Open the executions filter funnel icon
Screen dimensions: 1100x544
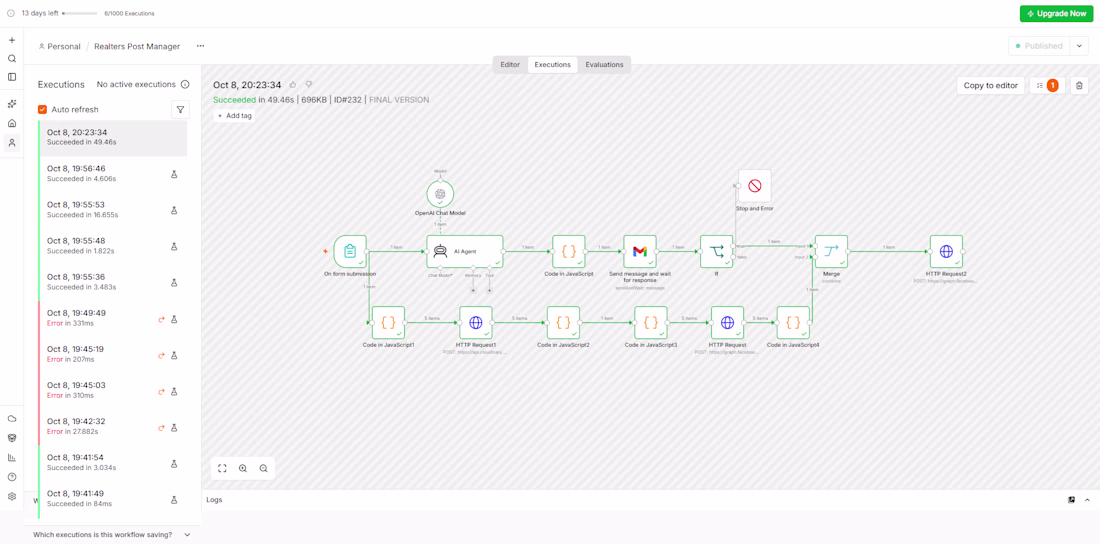tap(180, 110)
